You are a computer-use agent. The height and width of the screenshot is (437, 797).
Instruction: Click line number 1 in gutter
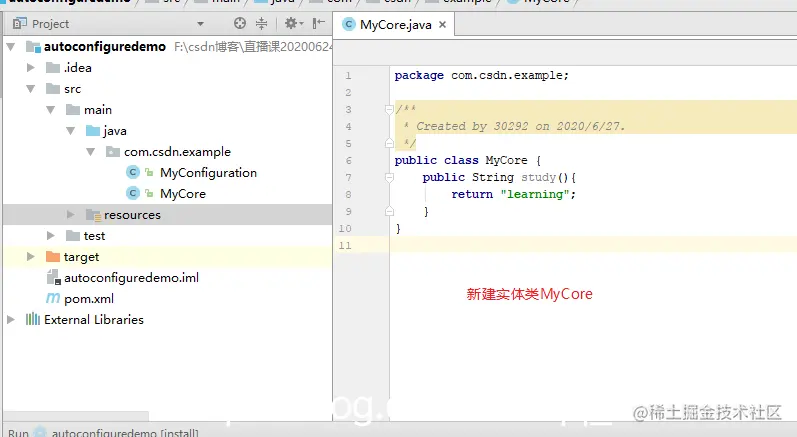348,76
